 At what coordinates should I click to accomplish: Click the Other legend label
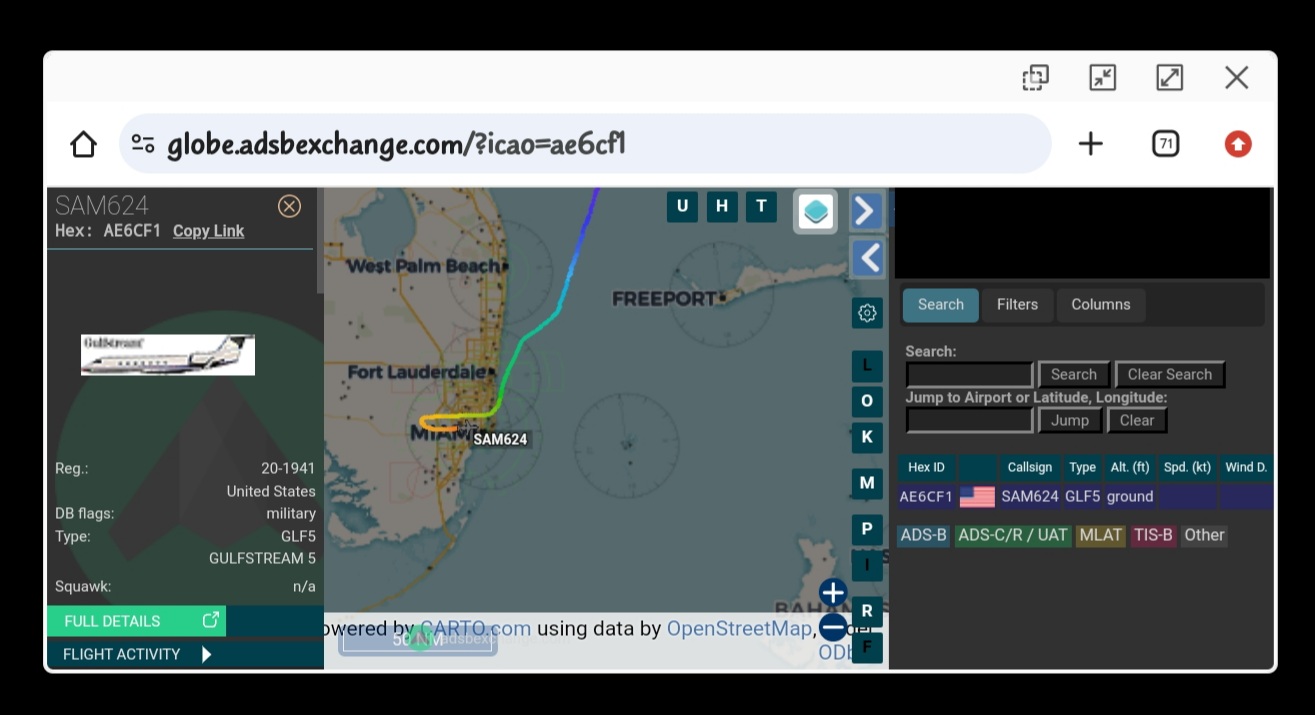[1204, 536]
